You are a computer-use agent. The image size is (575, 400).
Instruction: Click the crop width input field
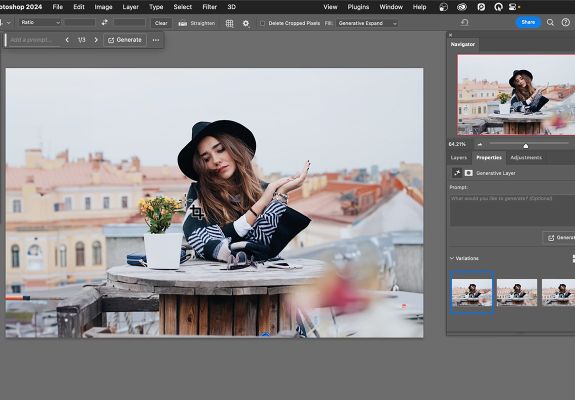coord(80,23)
